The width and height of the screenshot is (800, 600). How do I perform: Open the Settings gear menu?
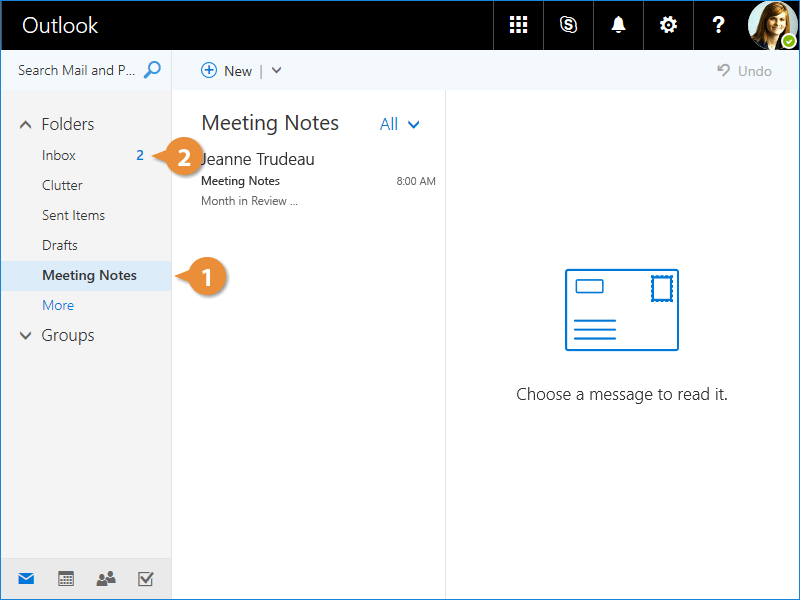point(668,25)
